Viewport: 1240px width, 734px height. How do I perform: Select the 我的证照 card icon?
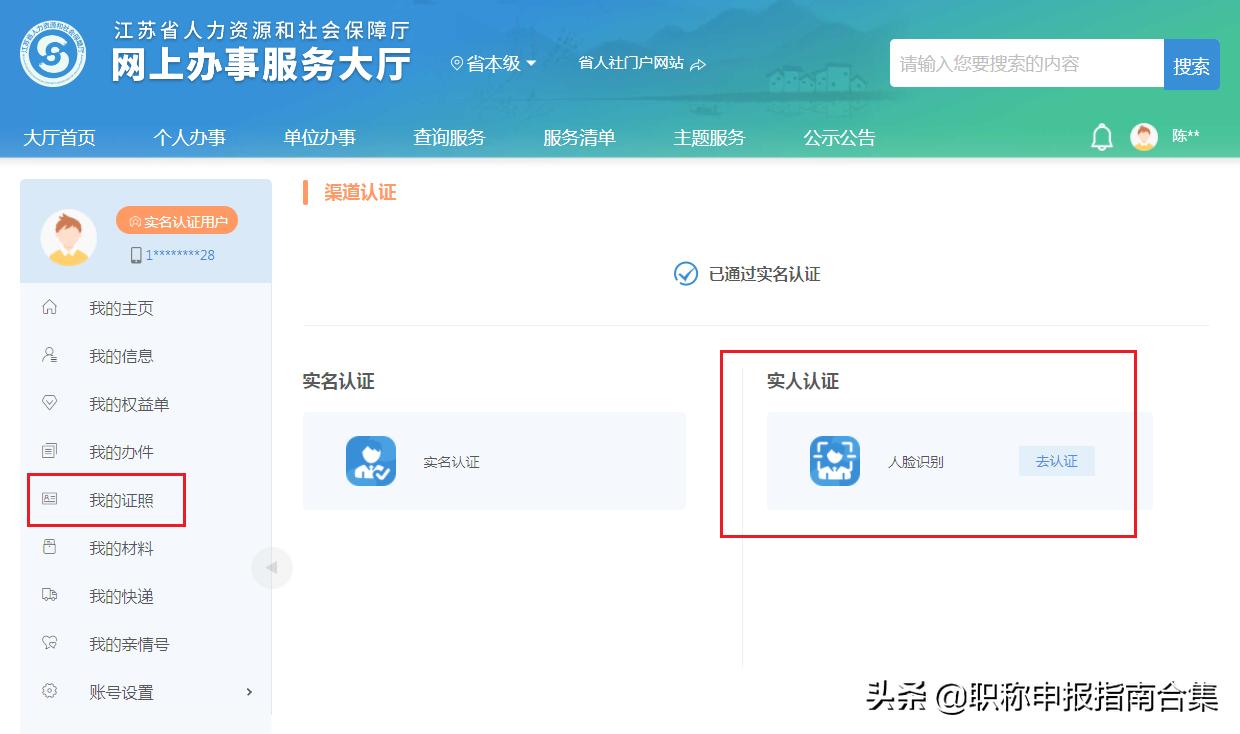point(50,499)
